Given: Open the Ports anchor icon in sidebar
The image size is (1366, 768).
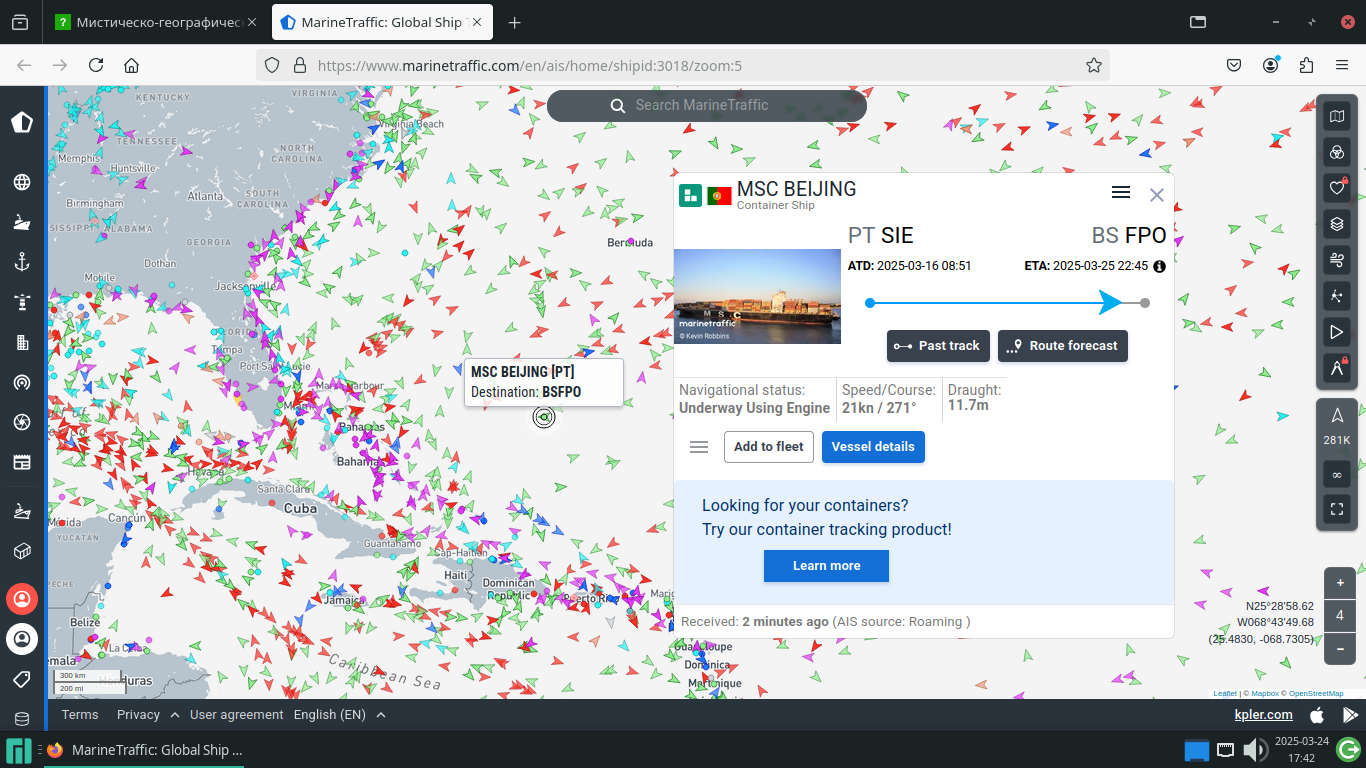Looking at the screenshot, I should [x=22, y=262].
